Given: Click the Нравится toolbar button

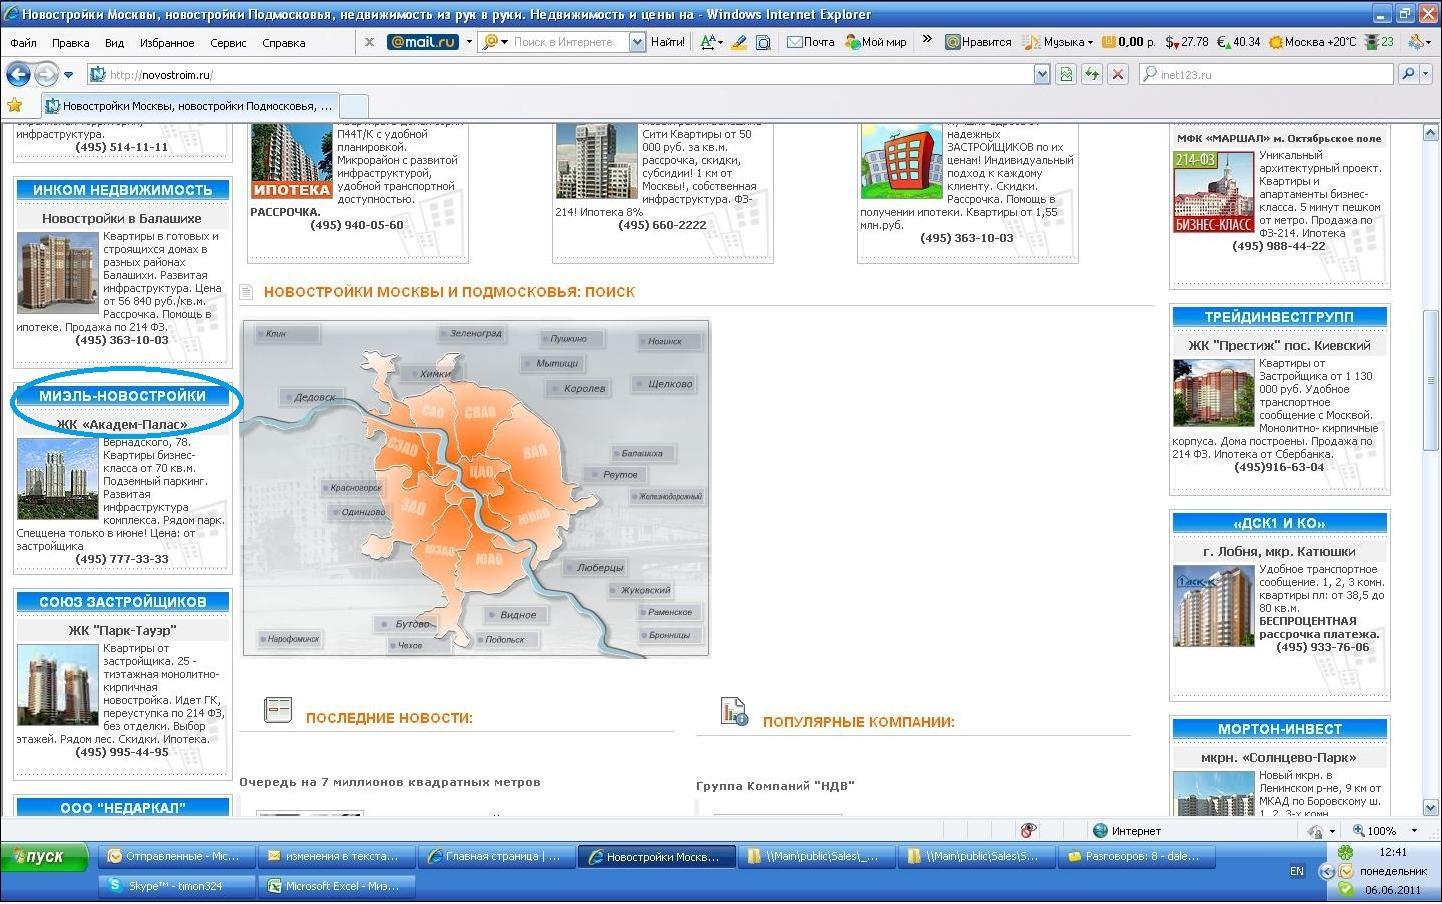Looking at the screenshot, I should pos(979,42).
